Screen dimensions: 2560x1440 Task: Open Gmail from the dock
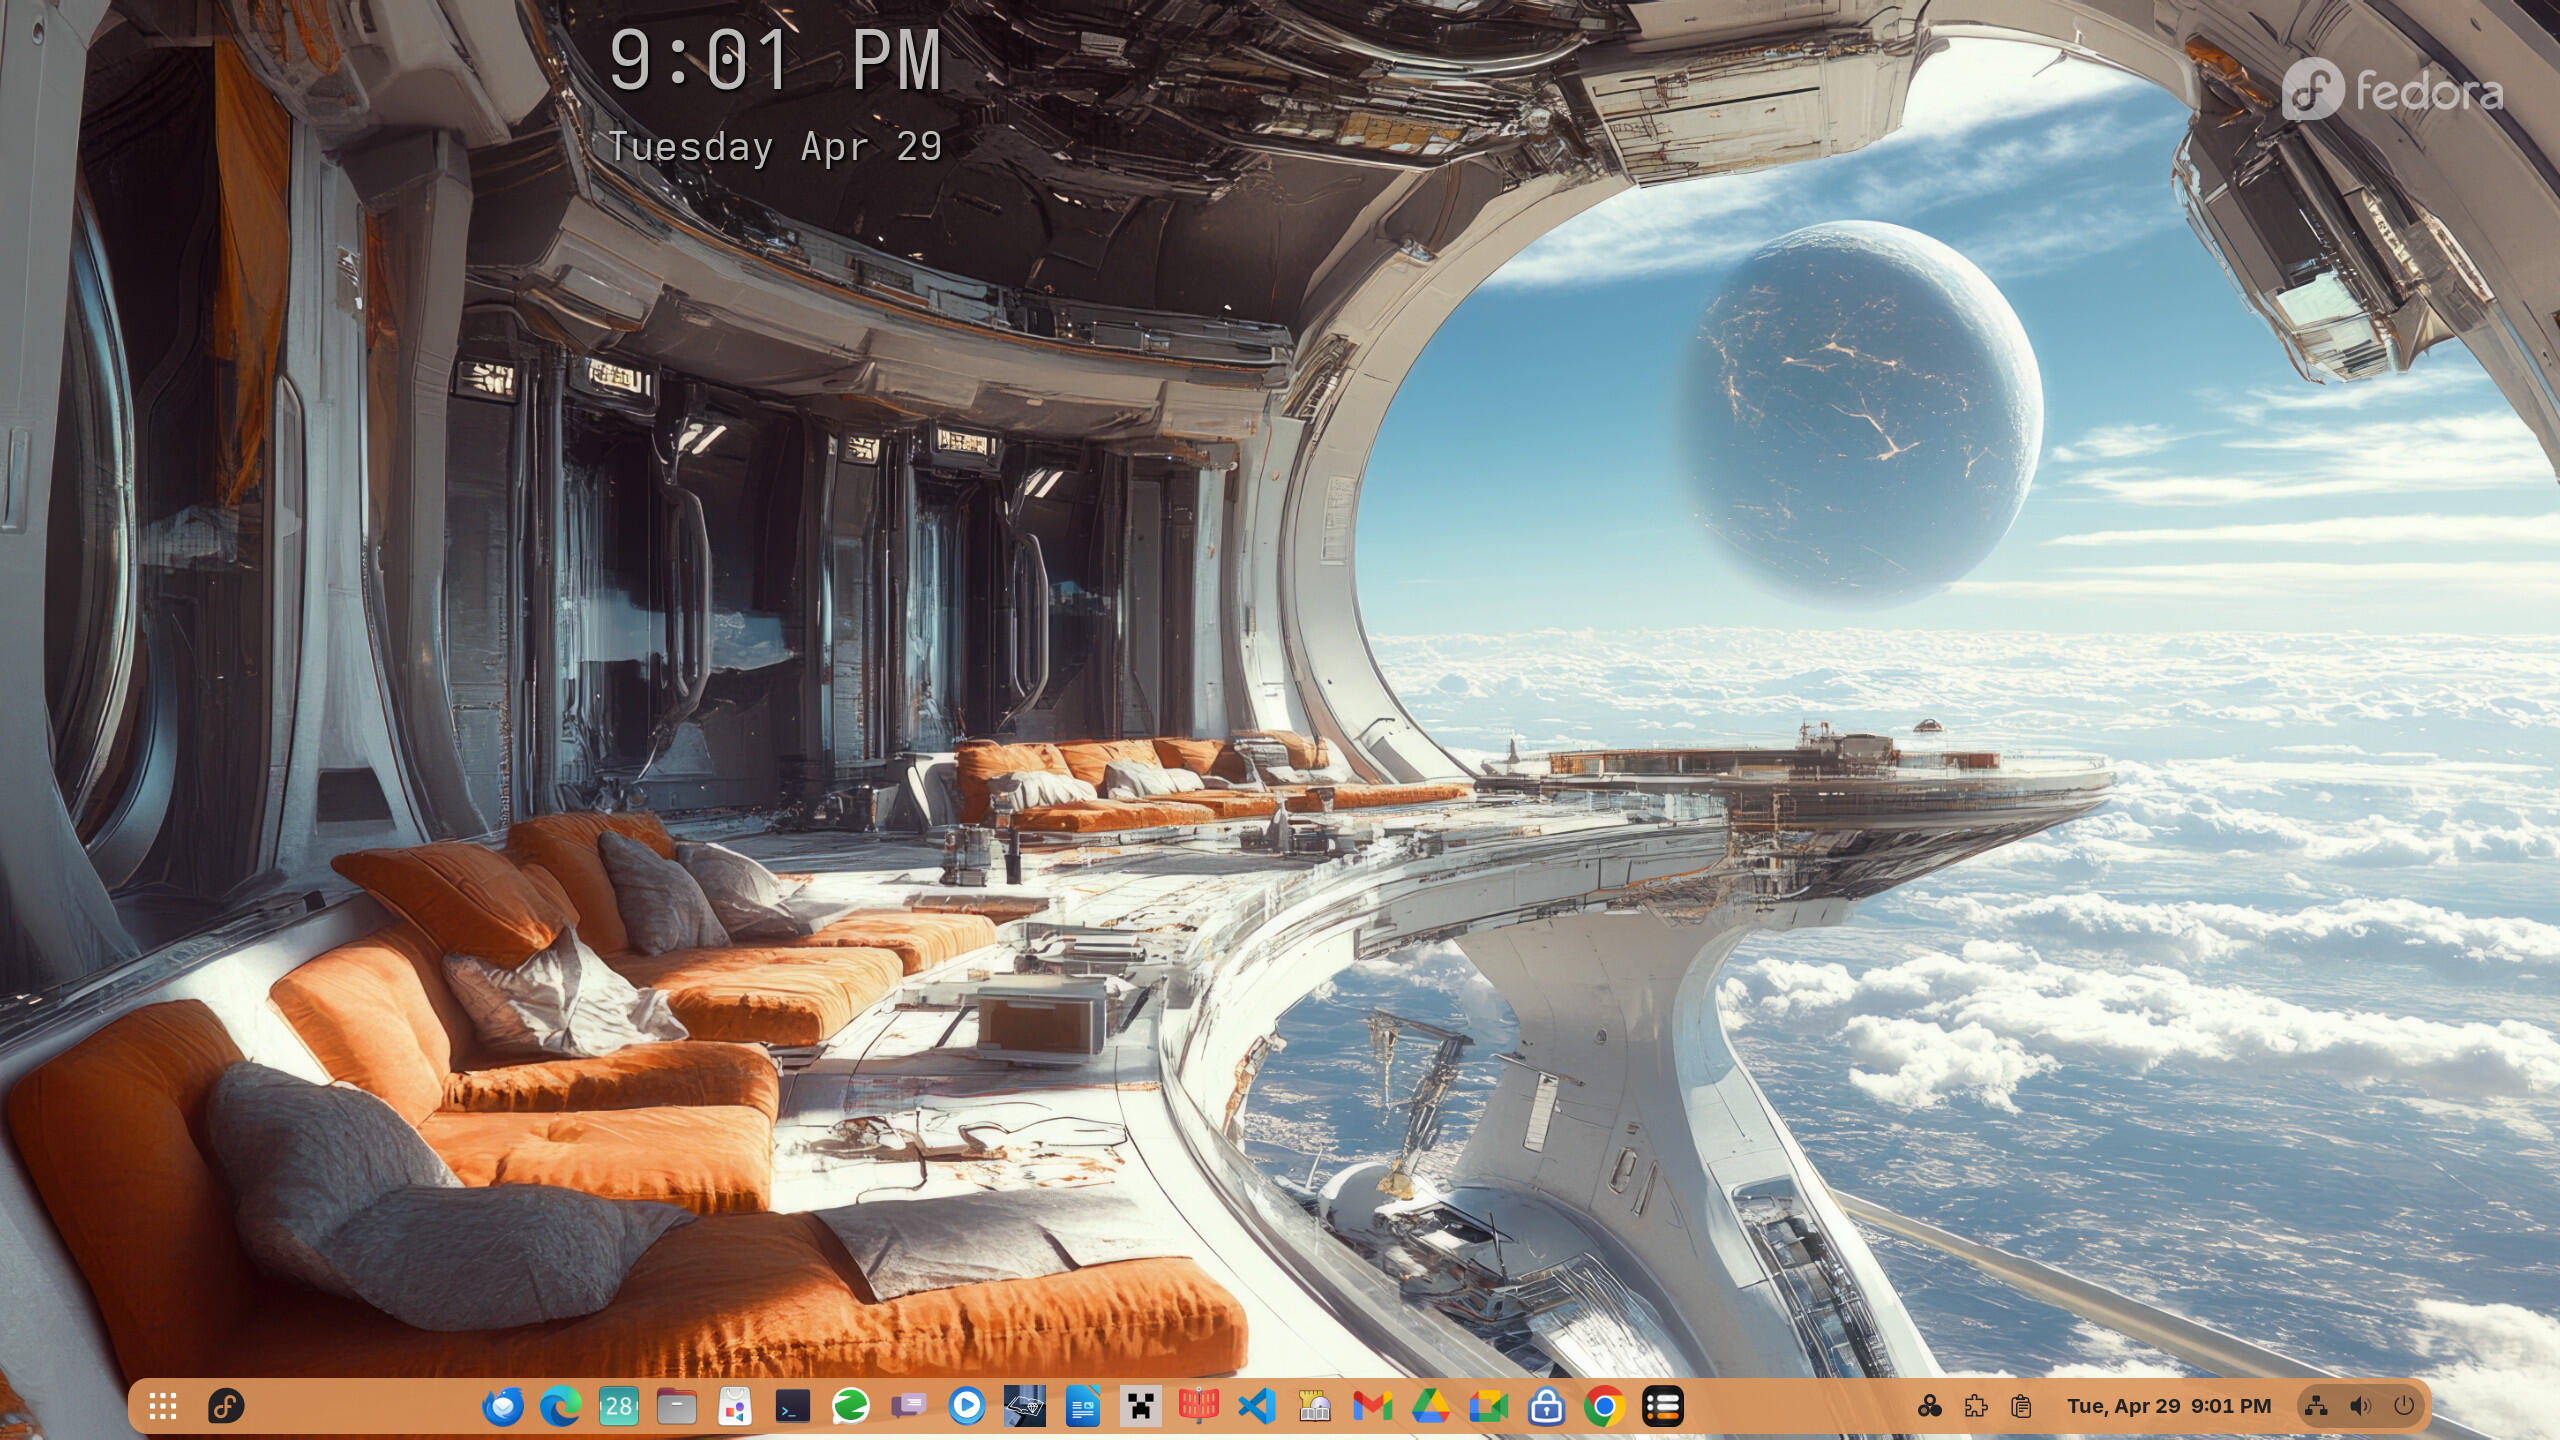(1372, 1407)
